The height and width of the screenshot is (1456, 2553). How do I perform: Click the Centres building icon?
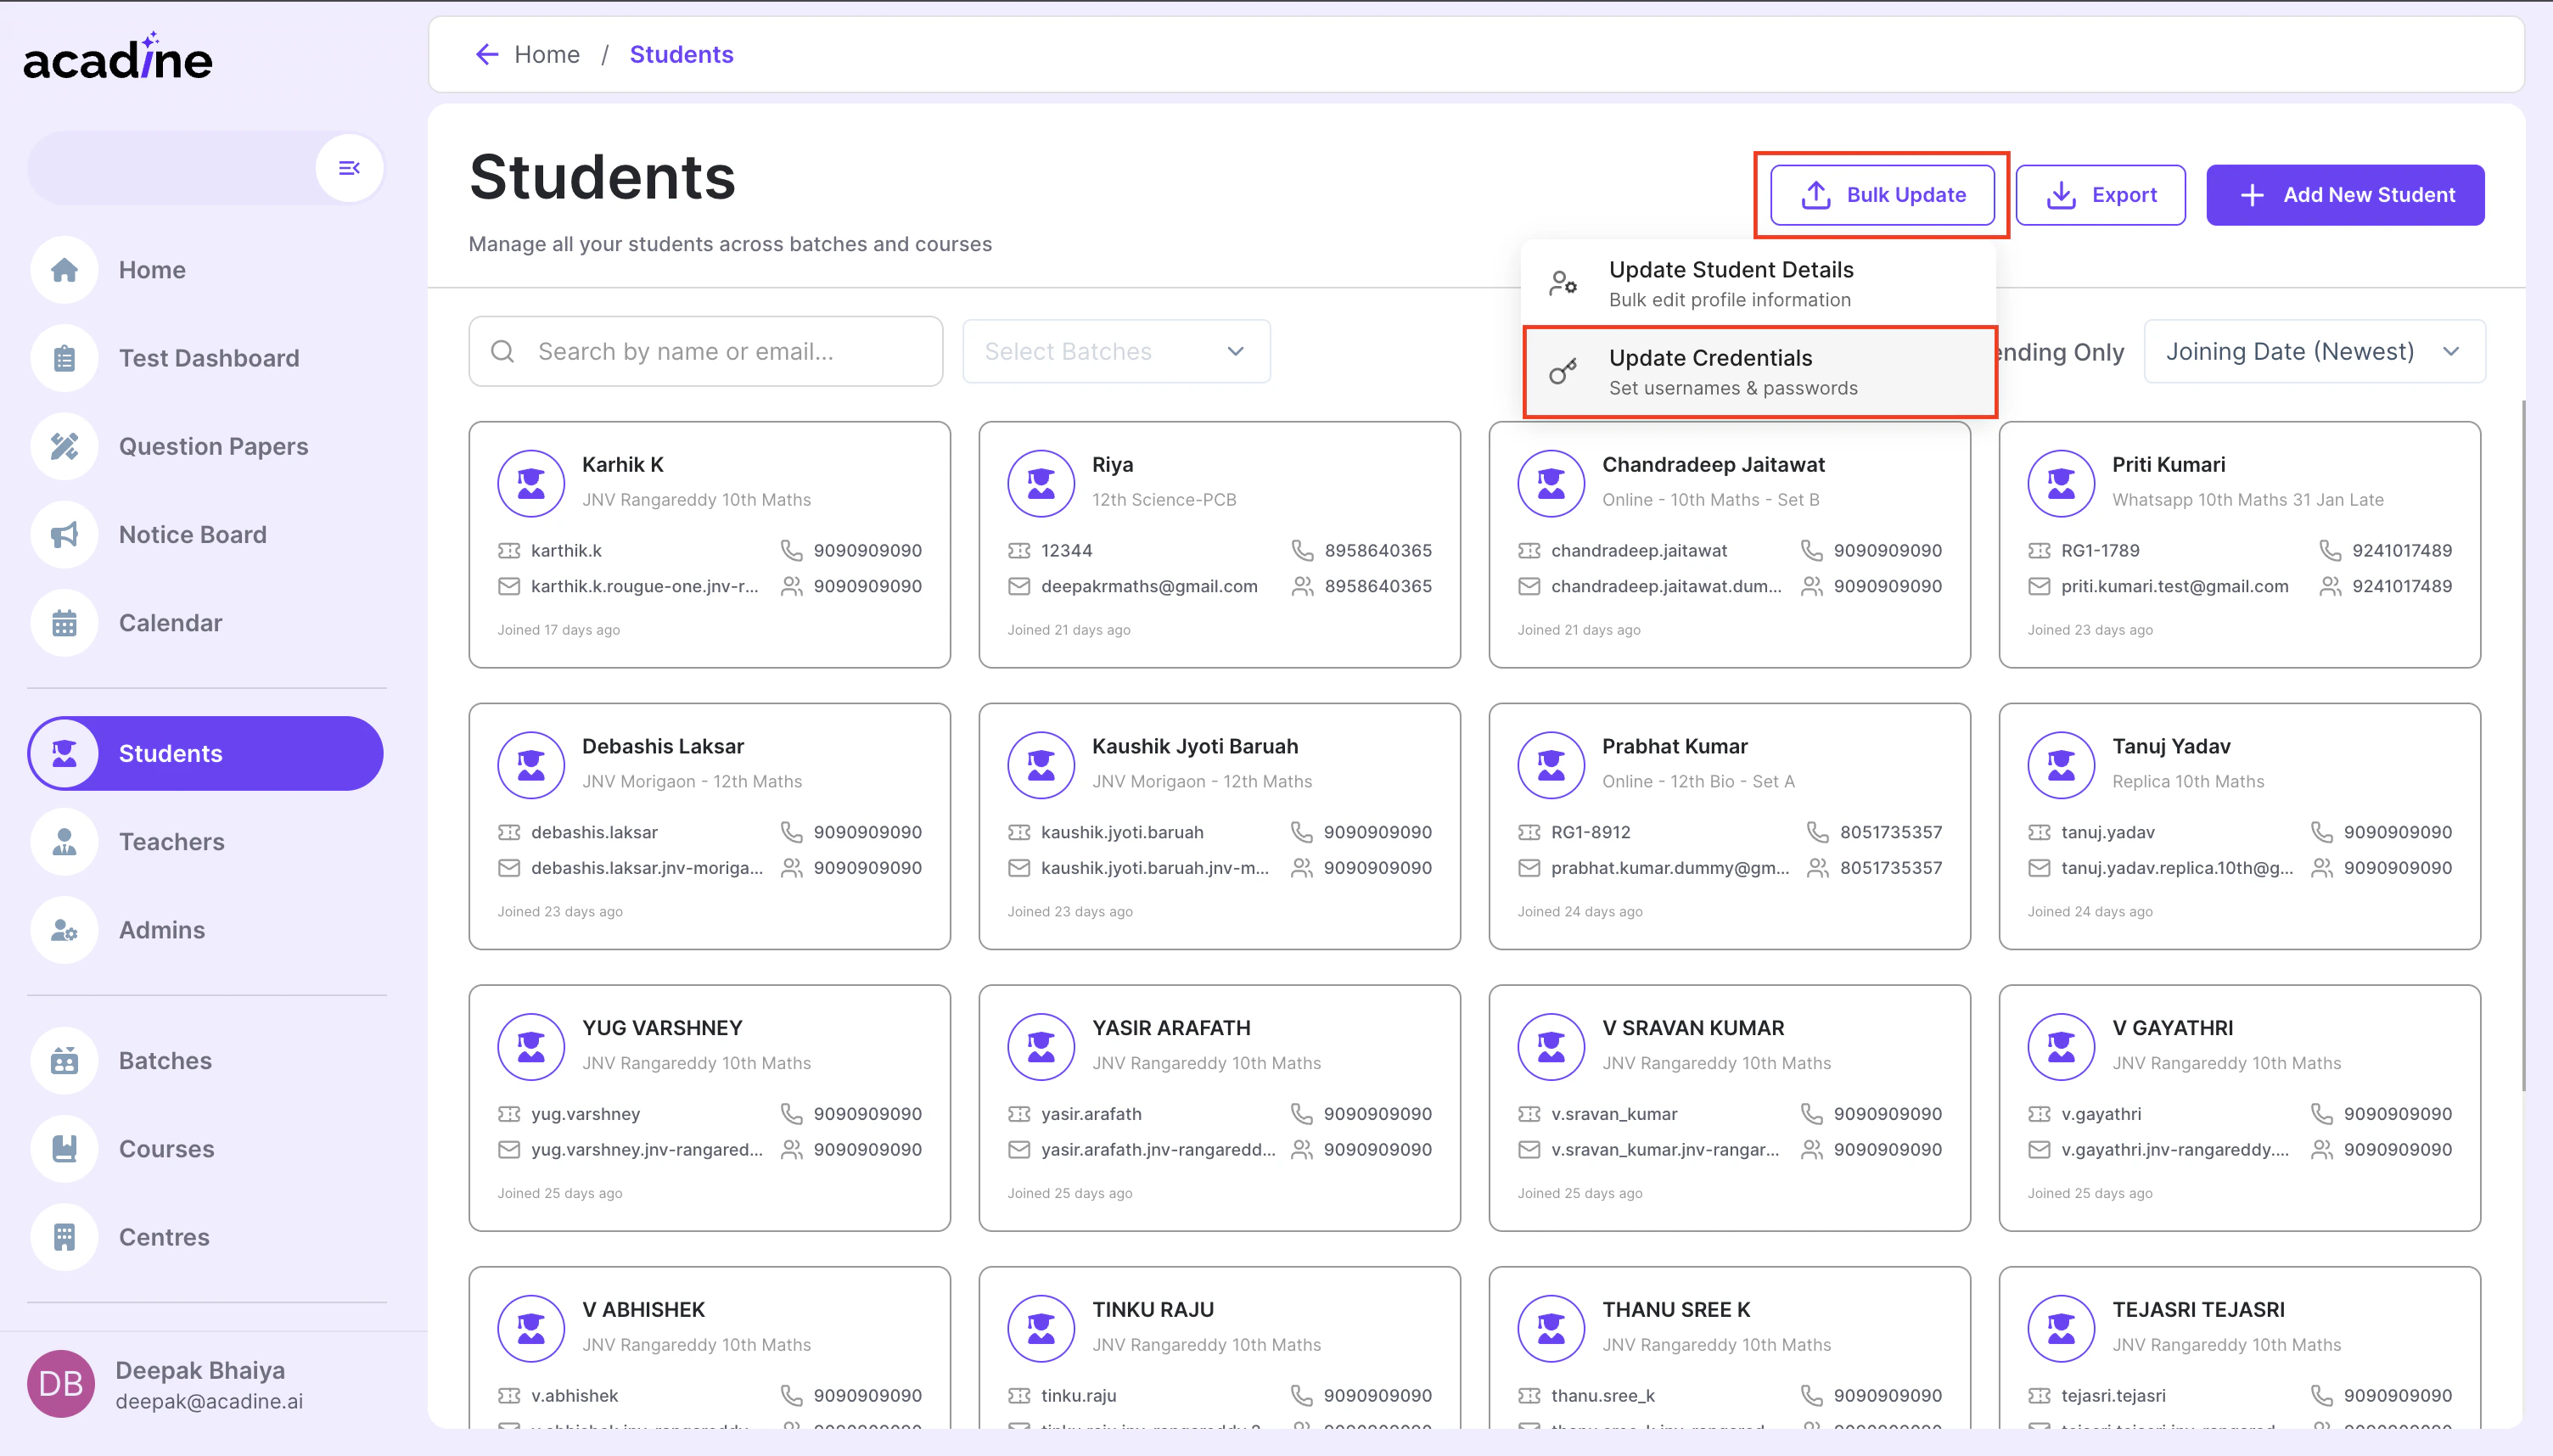[x=64, y=1237]
